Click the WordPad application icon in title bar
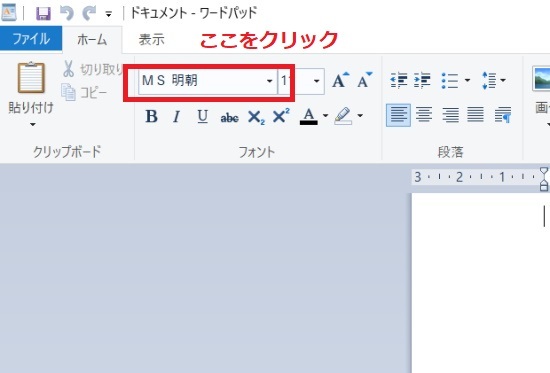 click(8, 12)
